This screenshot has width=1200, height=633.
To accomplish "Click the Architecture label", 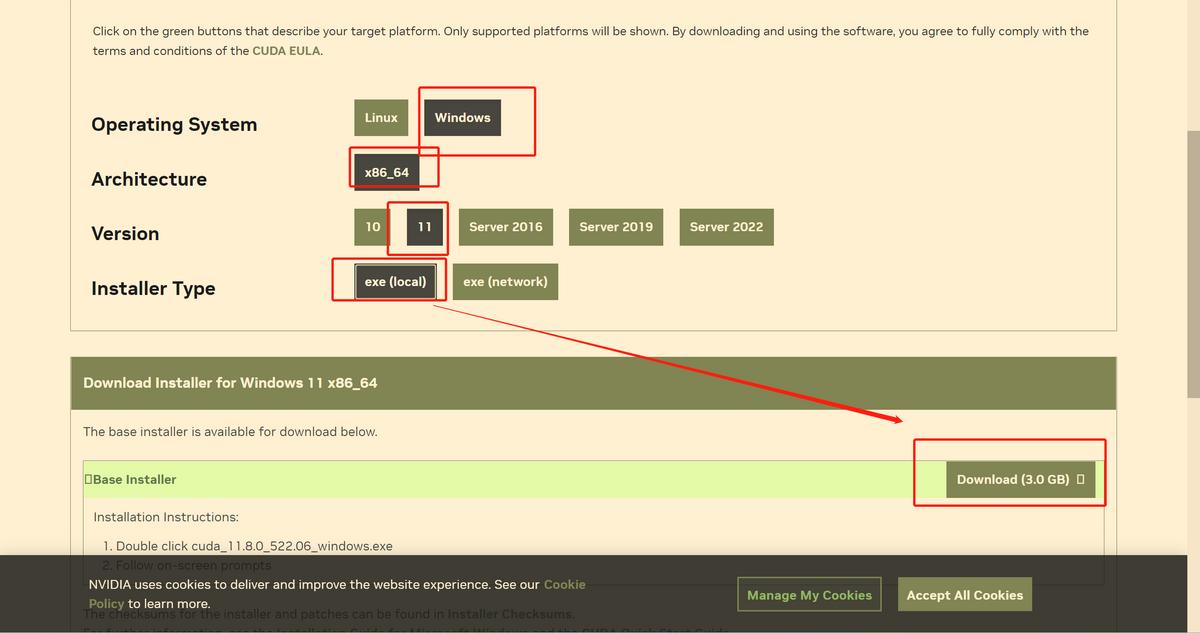I will pos(149,179).
